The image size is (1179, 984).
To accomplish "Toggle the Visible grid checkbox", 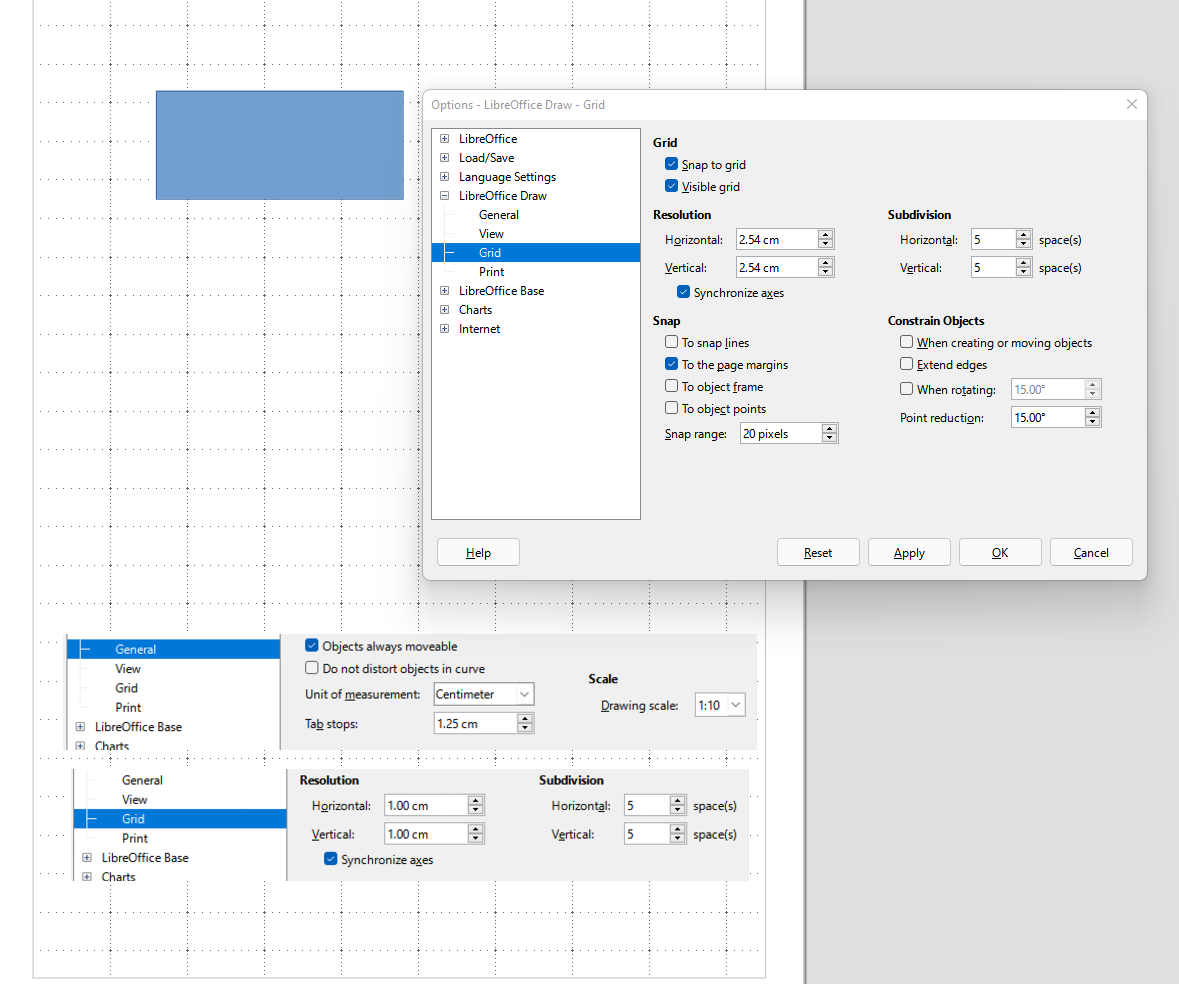I will pyautogui.click(x=671, y=186).
